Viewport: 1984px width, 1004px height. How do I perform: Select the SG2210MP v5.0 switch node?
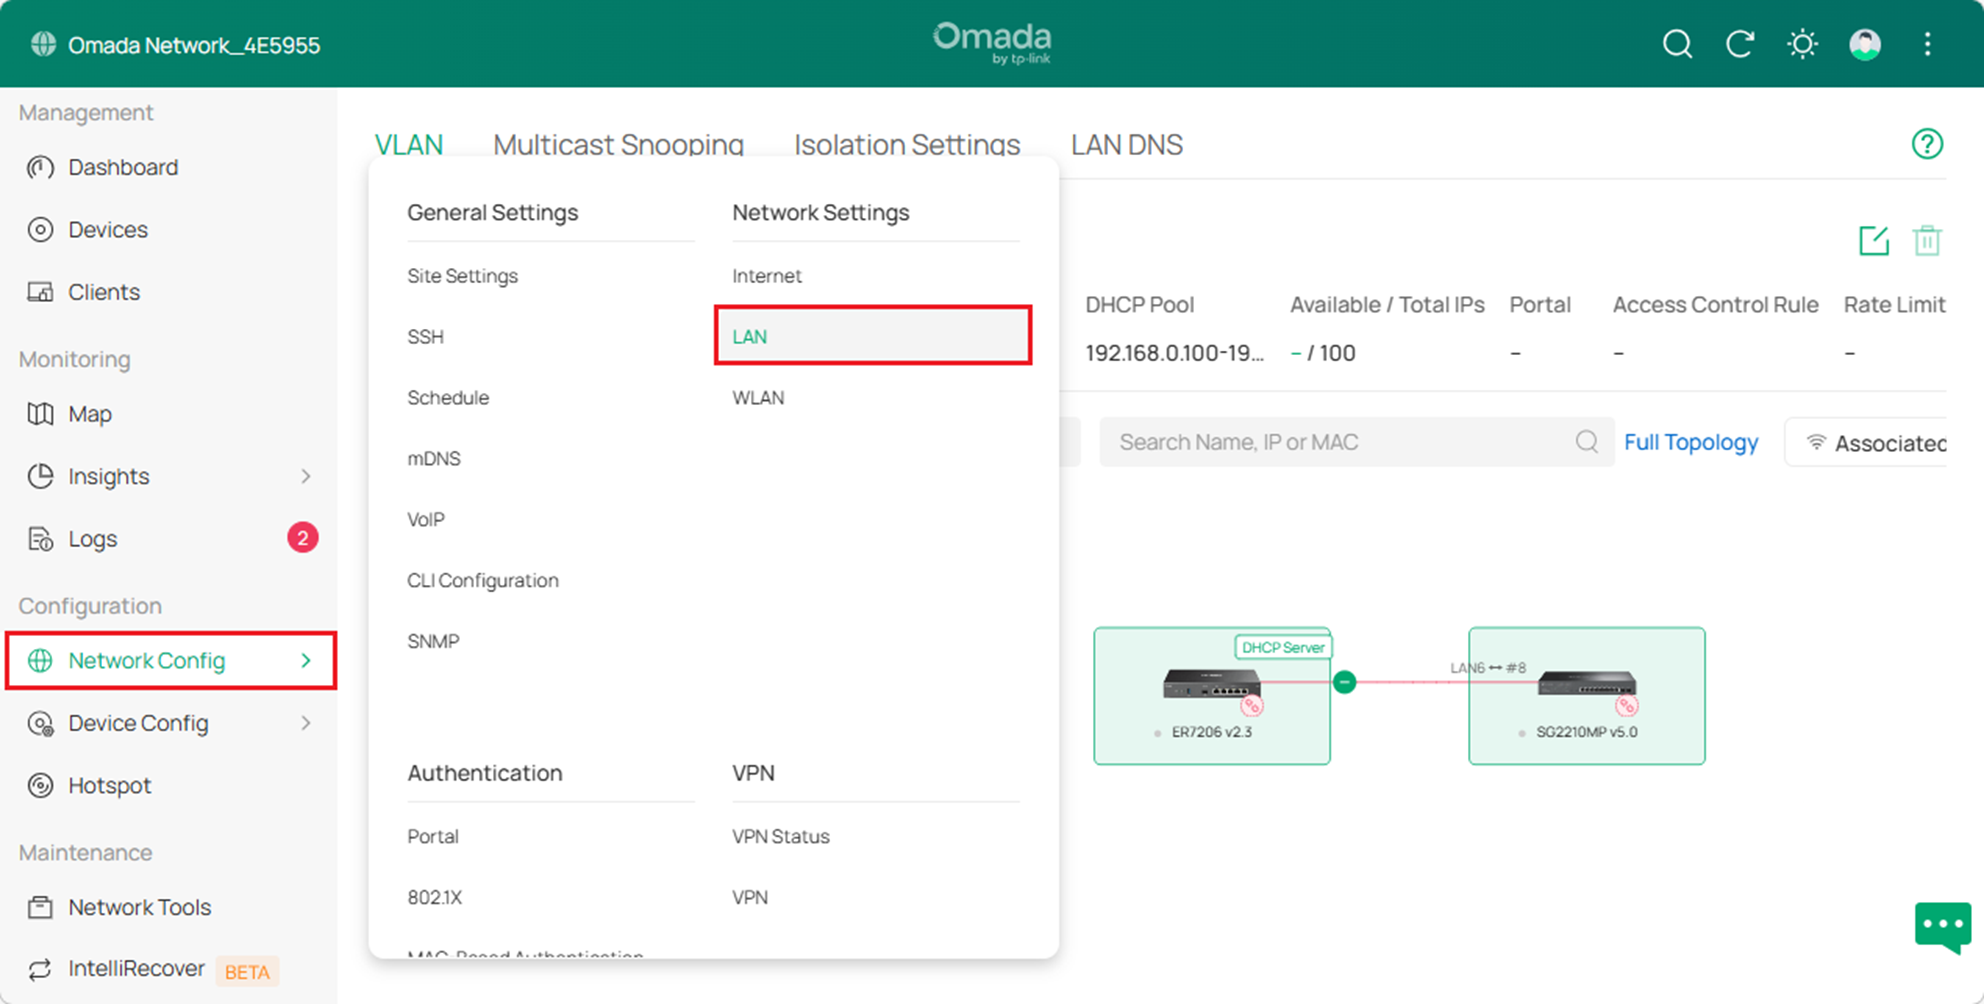[1587, 696]
